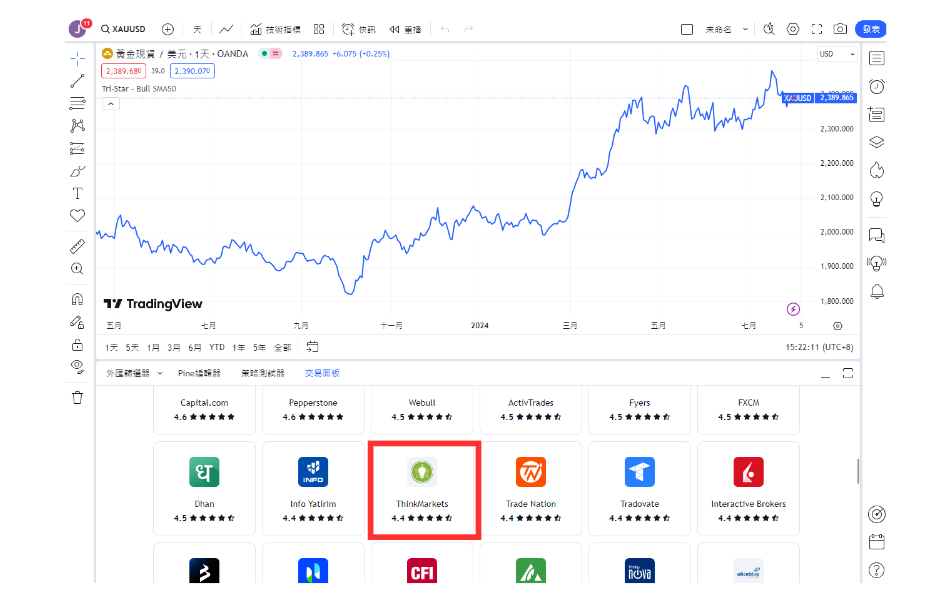Select the text annotation tool
Screen dimensions: 952x602
(x=77, y=194)
